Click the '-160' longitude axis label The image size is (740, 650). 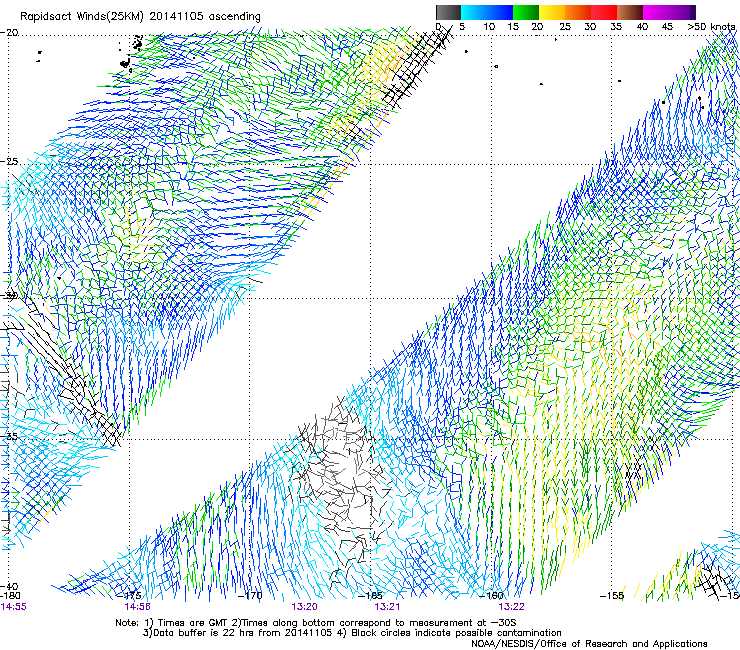(492, 595)
